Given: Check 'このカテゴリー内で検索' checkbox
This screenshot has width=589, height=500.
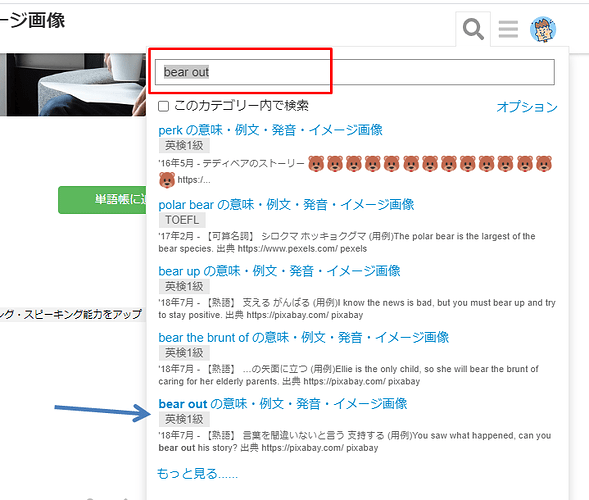Looking at the screenshot, I should point(163,106).
